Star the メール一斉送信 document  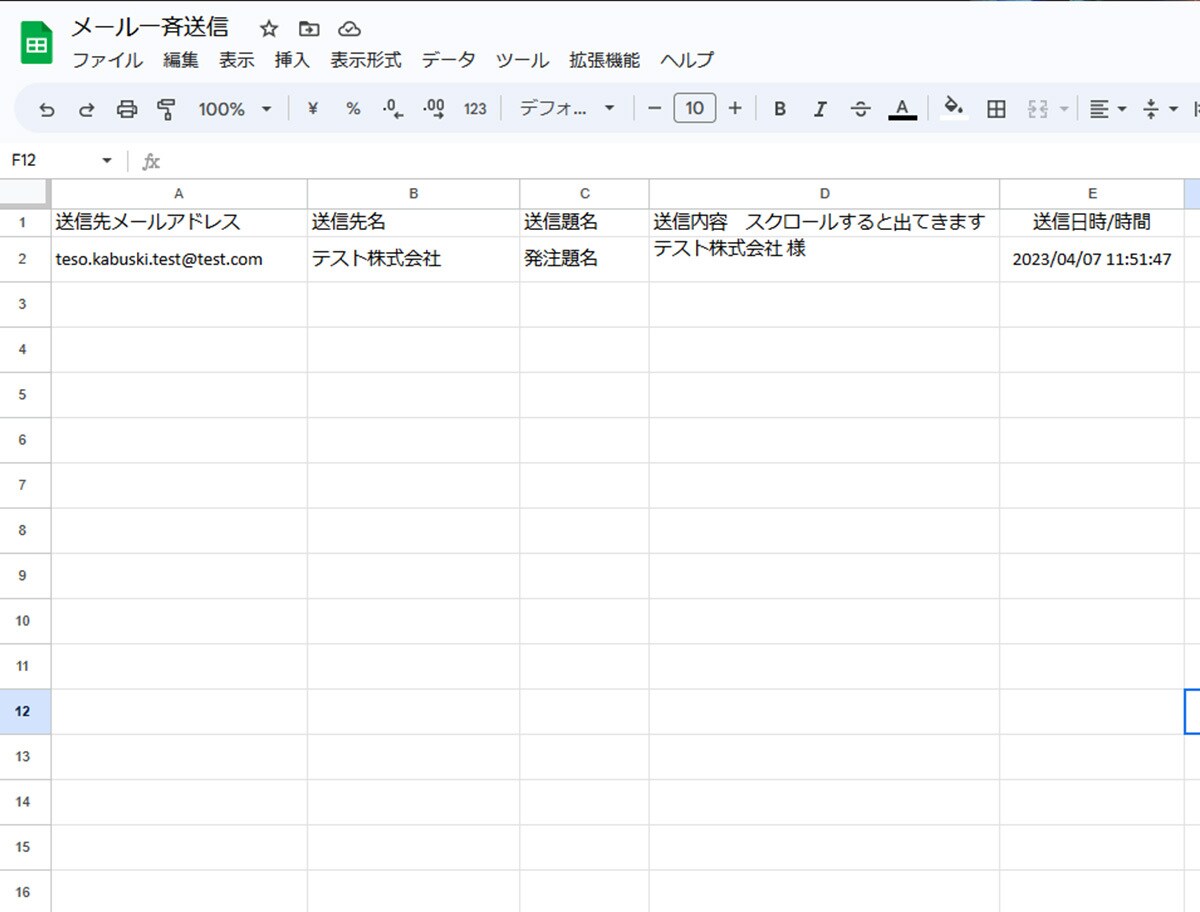point(268,28)
